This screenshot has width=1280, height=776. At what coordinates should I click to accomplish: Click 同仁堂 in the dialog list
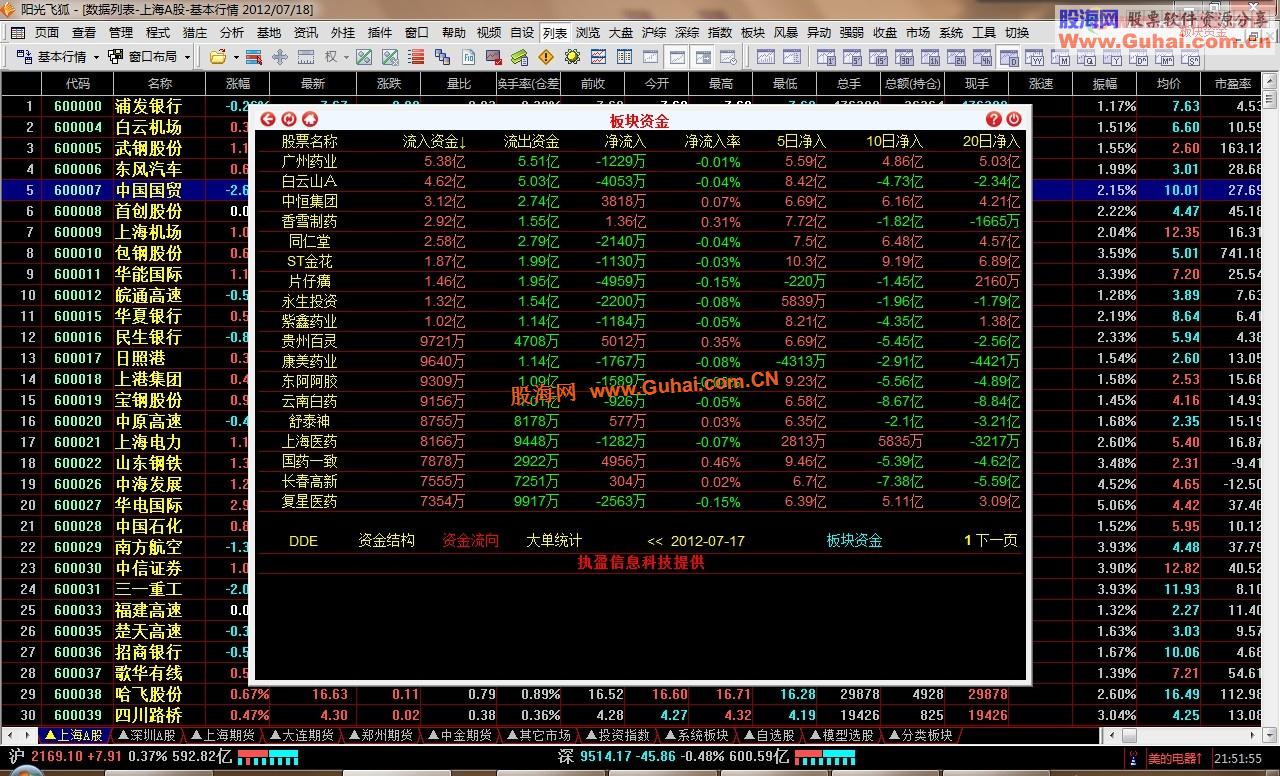pos(309,241)
